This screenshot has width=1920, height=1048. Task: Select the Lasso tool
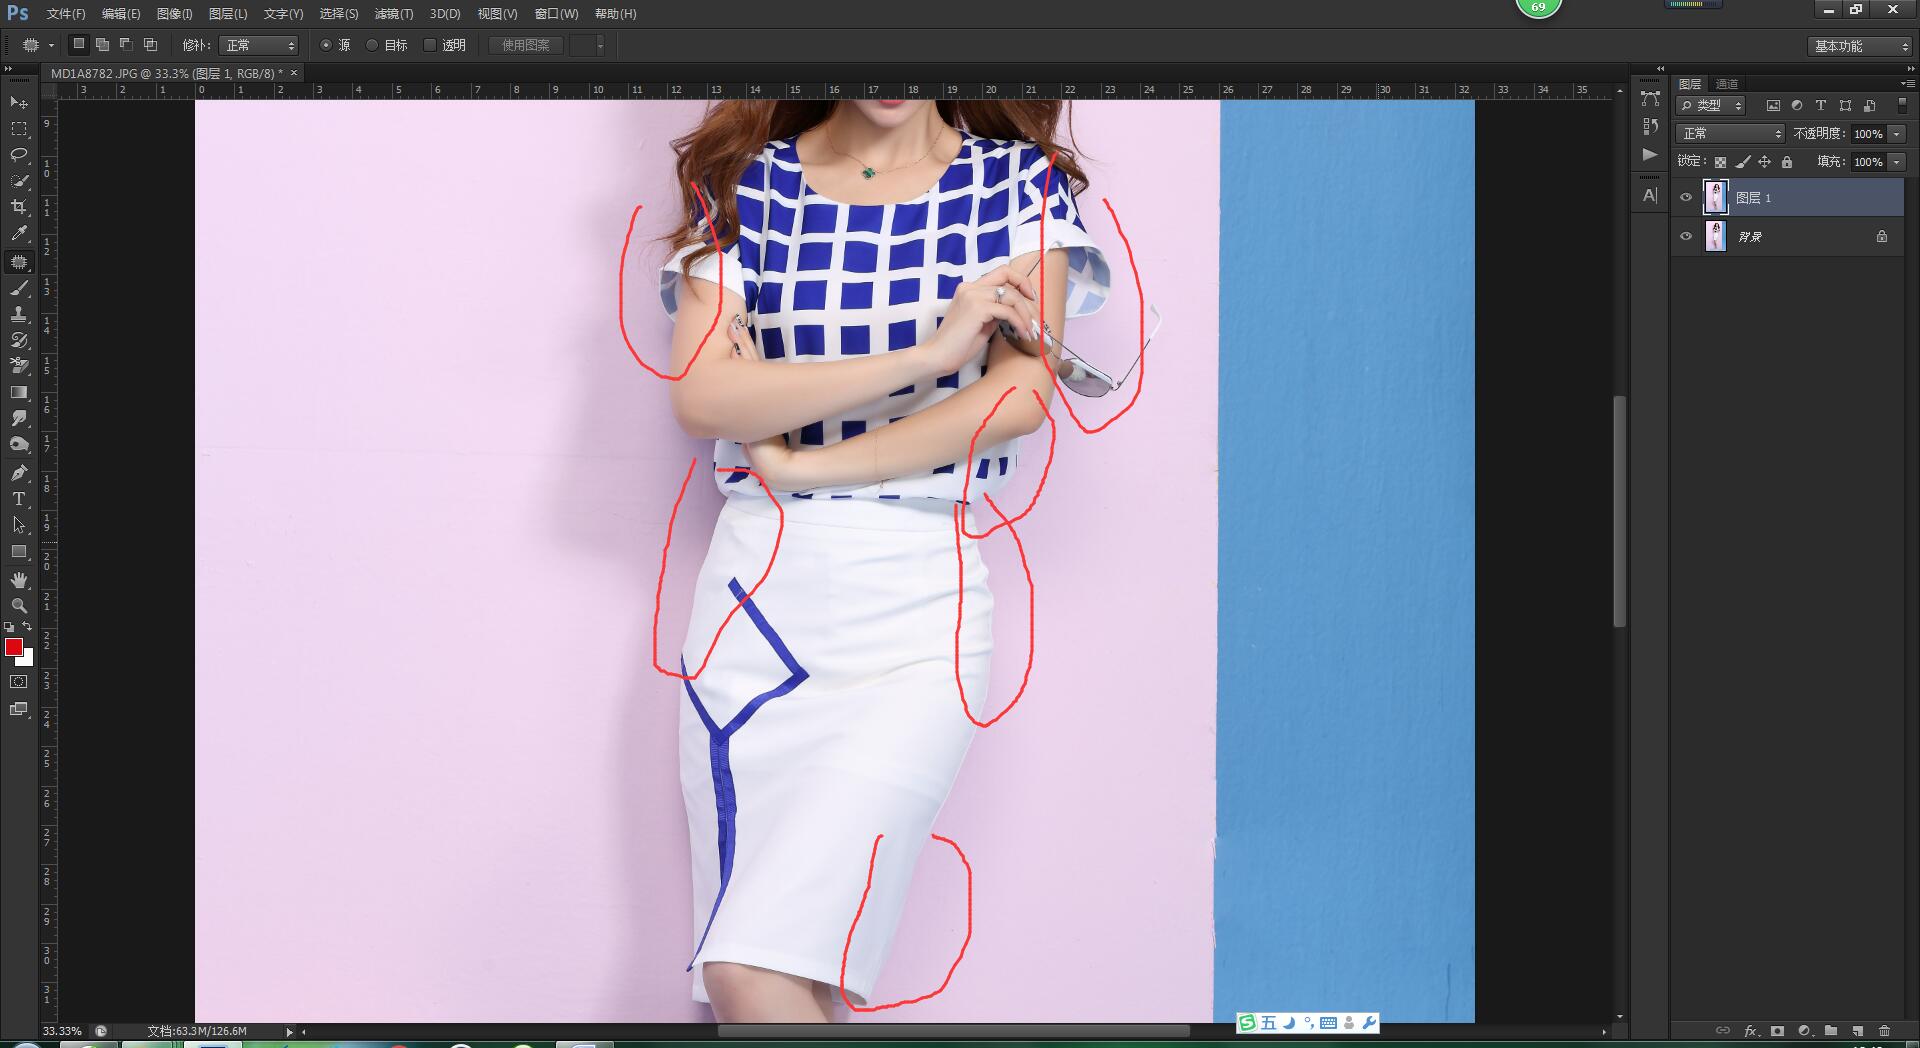tap(19, 155)
